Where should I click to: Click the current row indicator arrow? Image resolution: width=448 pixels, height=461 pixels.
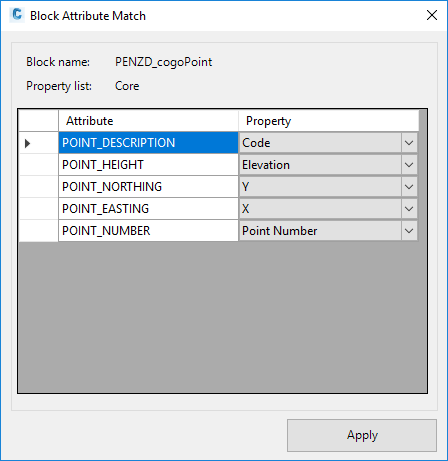point(28,143)
